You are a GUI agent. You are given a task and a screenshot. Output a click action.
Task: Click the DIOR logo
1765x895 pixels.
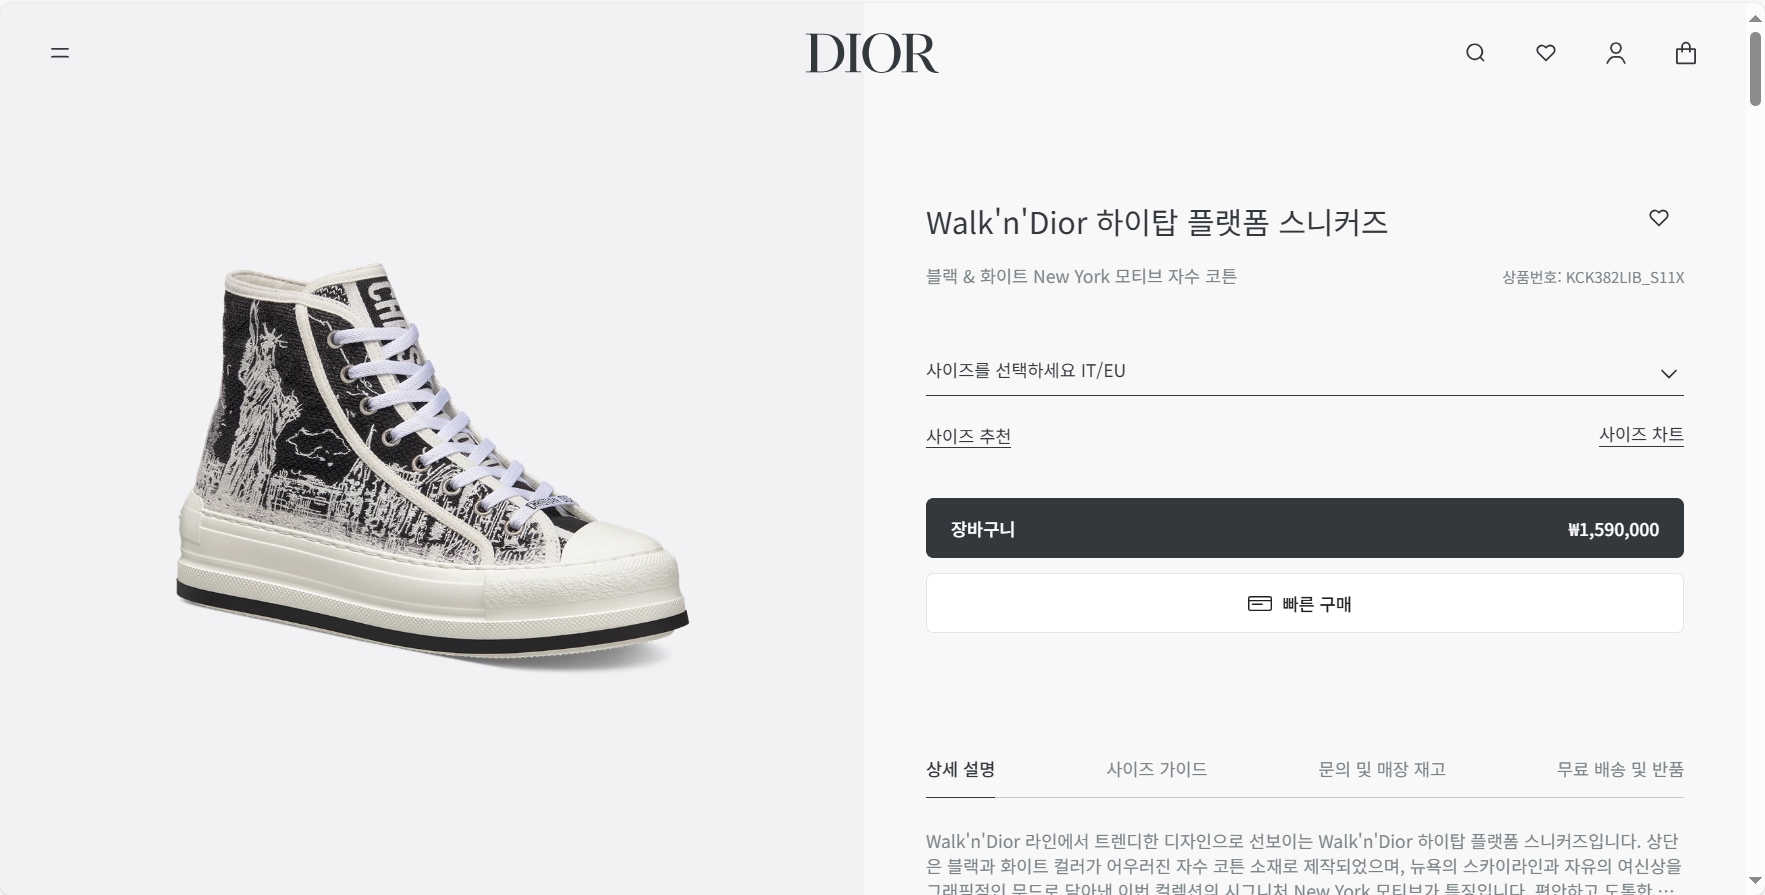click(x=872, y=53)
